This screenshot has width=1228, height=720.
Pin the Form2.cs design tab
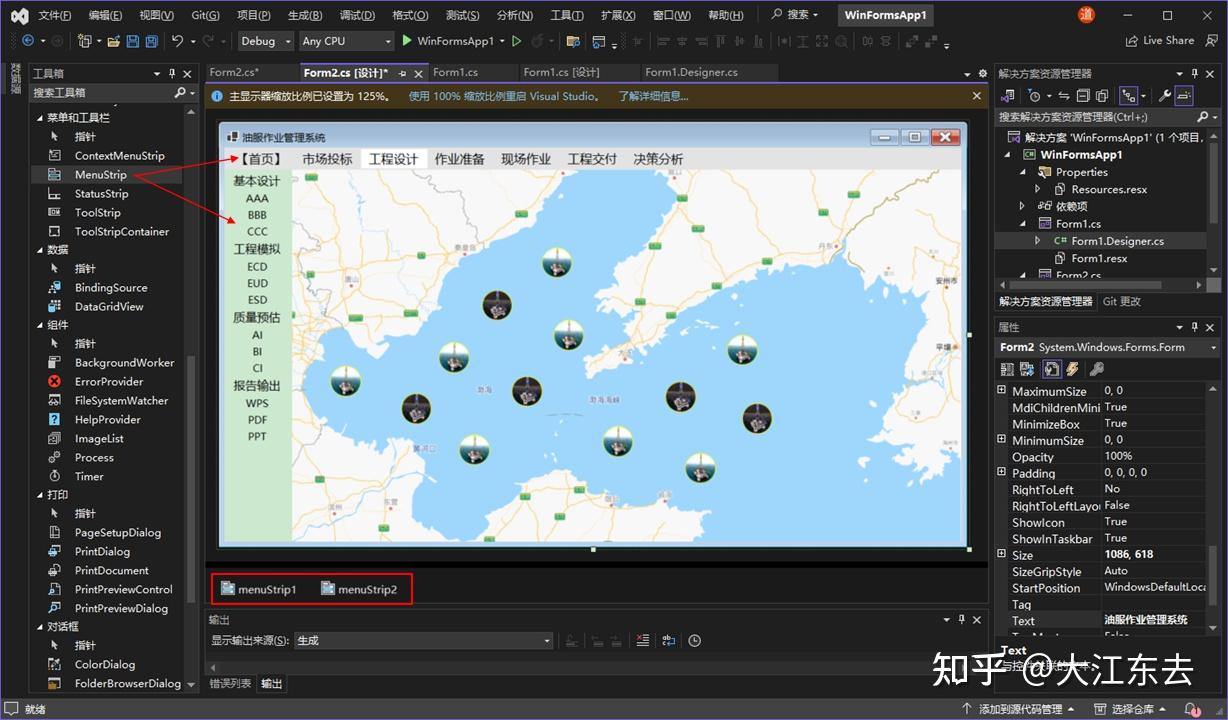click(x=403, y=73)
